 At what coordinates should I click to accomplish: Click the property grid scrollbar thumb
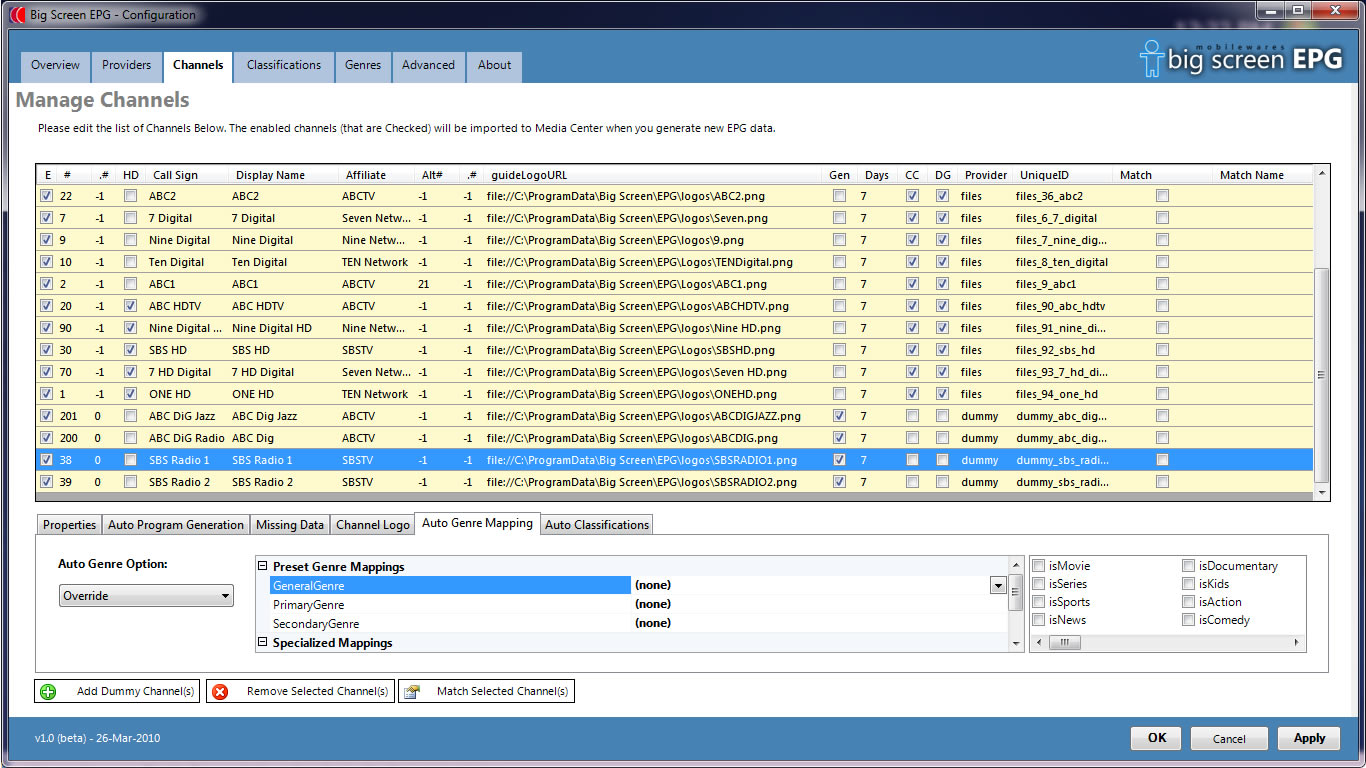click(1016, 591)
